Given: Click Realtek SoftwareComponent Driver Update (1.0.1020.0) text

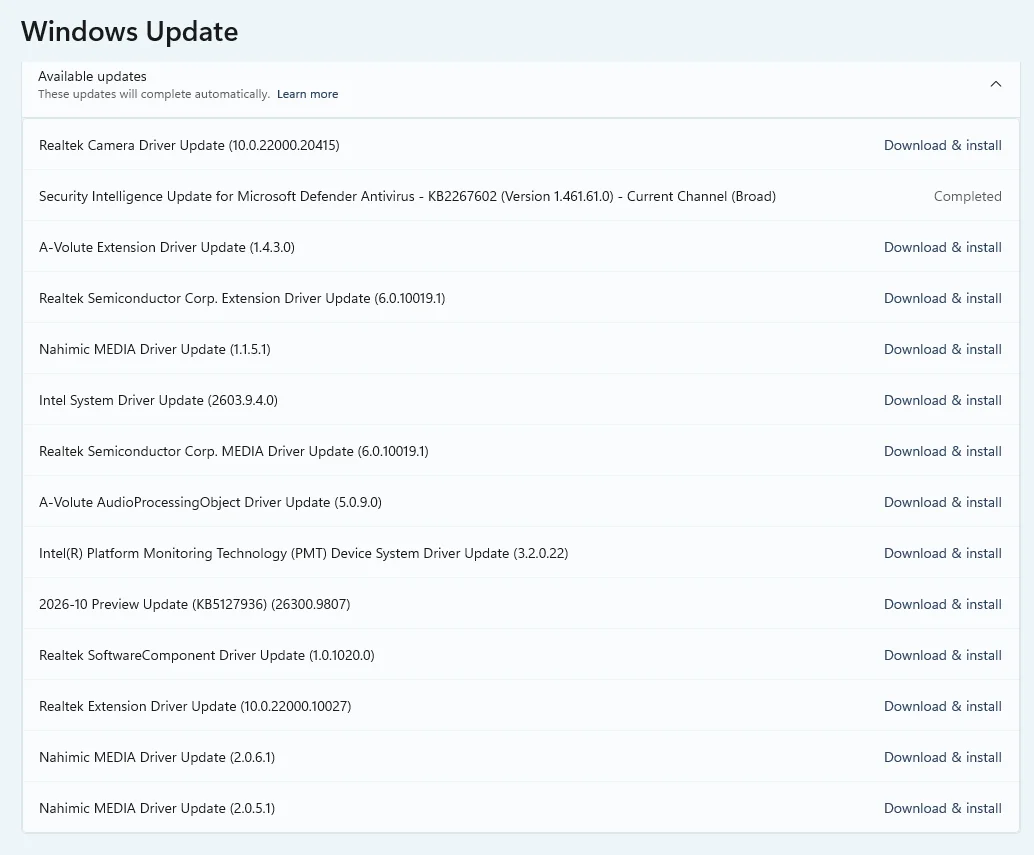Looking at the screenshot, I should coord(206,655).
